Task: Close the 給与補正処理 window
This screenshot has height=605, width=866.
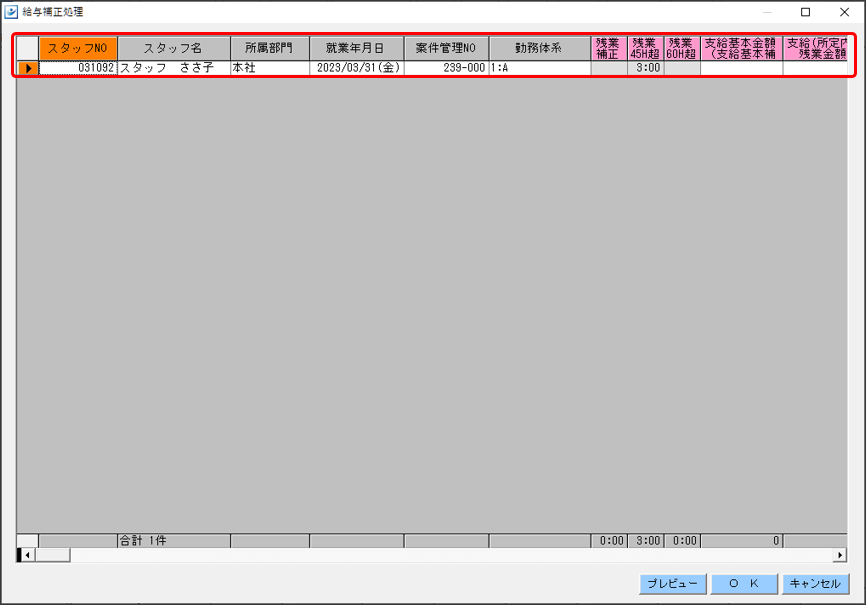Action: pos(844,12)
